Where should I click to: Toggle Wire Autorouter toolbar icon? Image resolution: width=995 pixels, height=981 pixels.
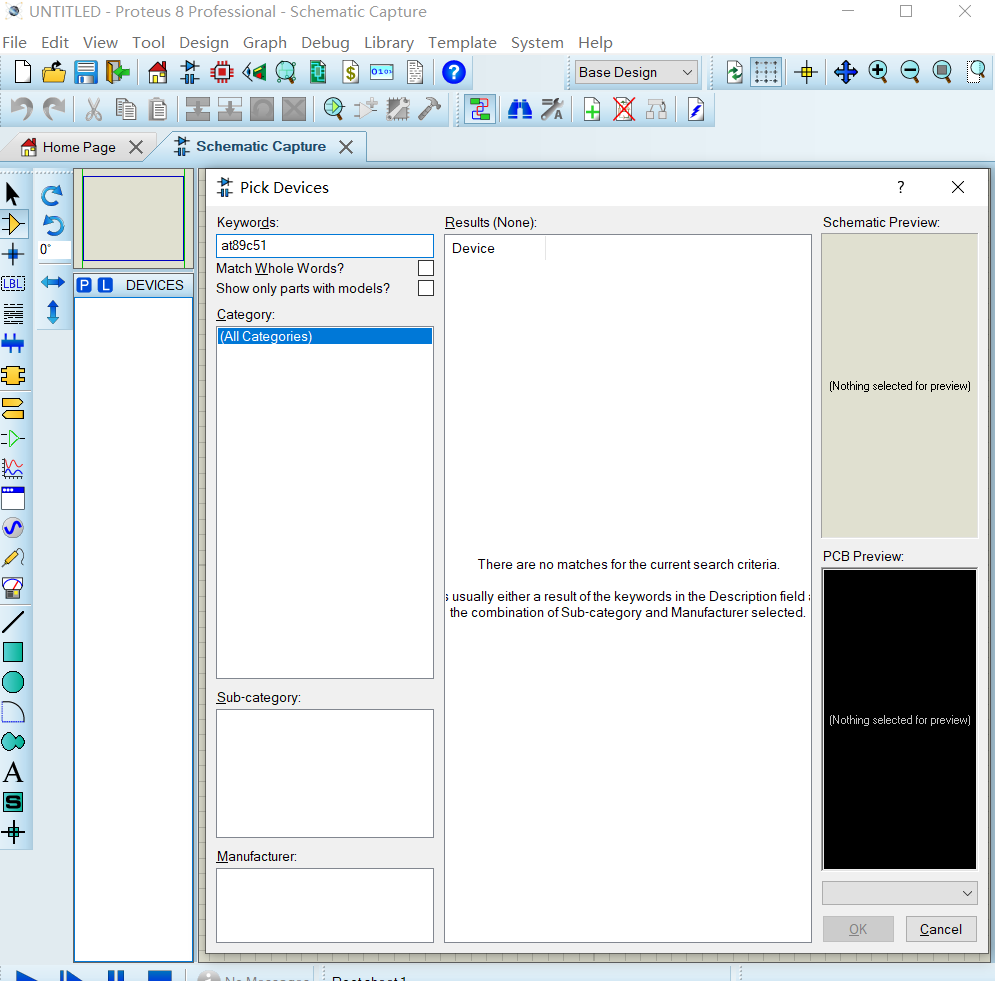pos(480,109)
